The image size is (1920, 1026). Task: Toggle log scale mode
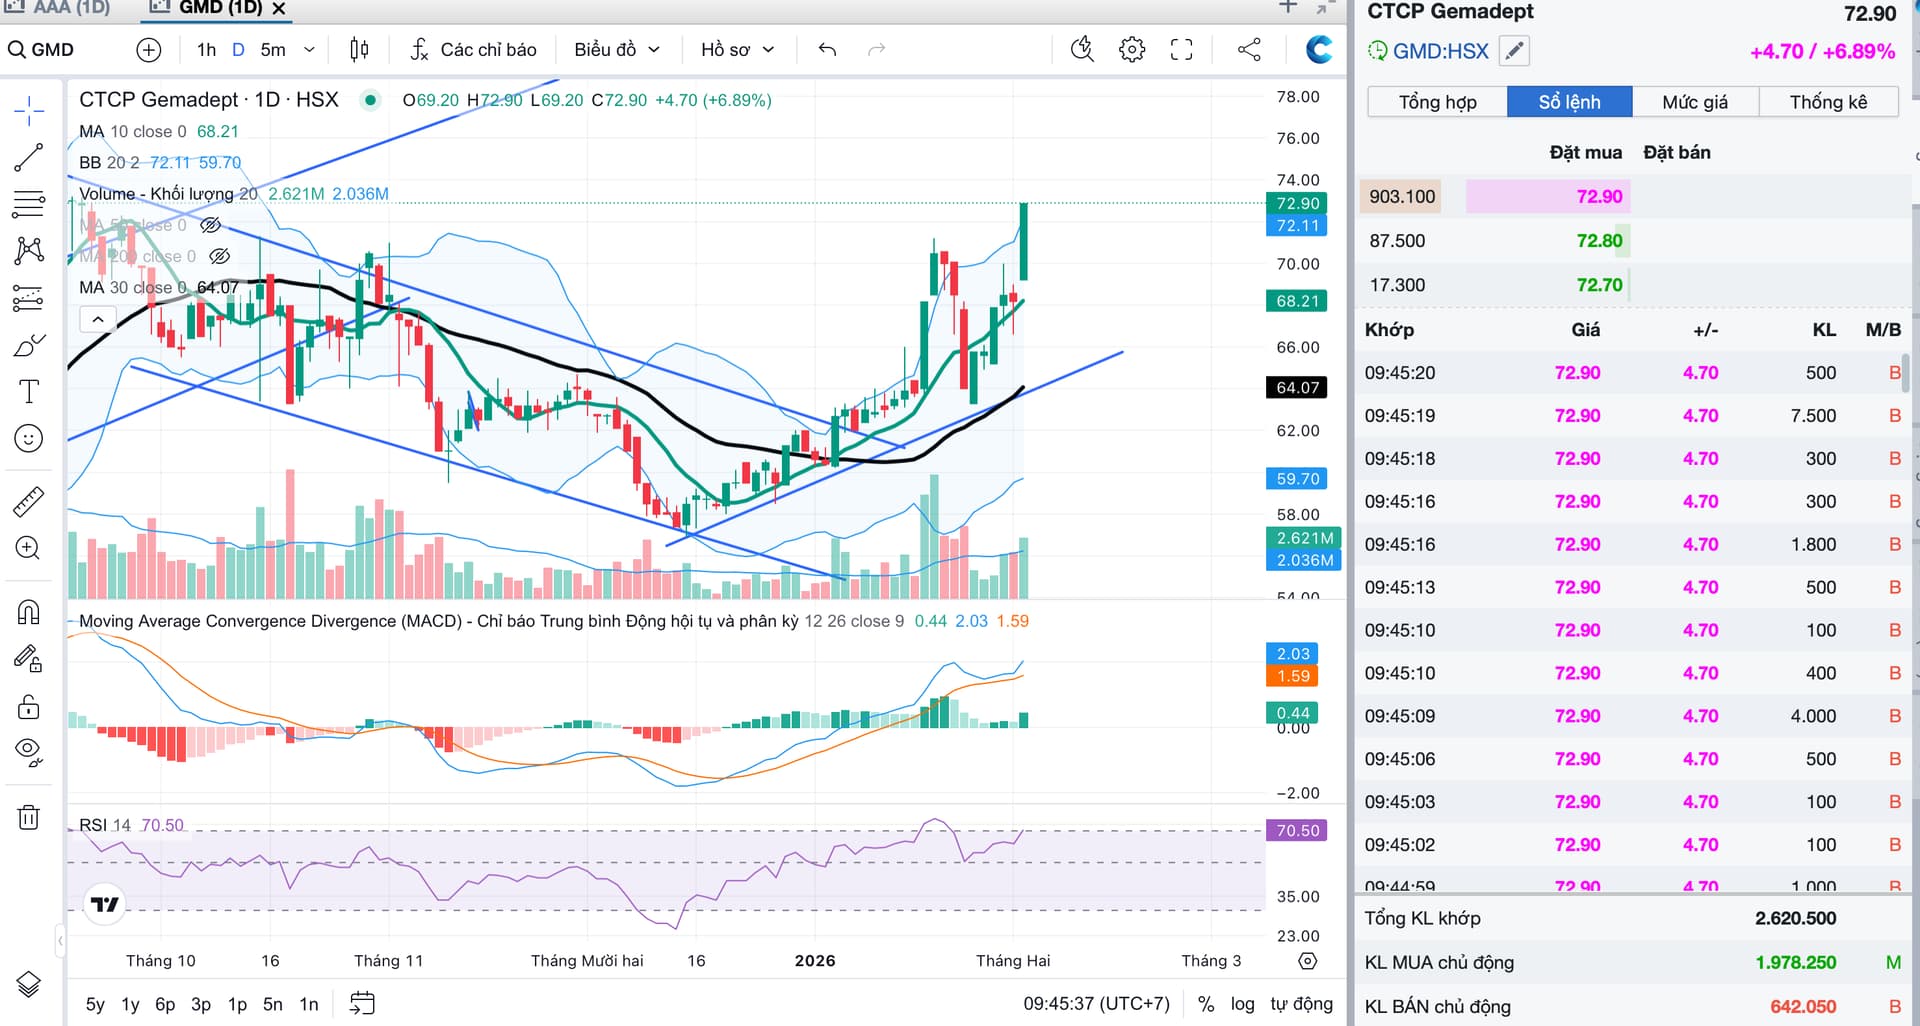coord(1242,1004)
